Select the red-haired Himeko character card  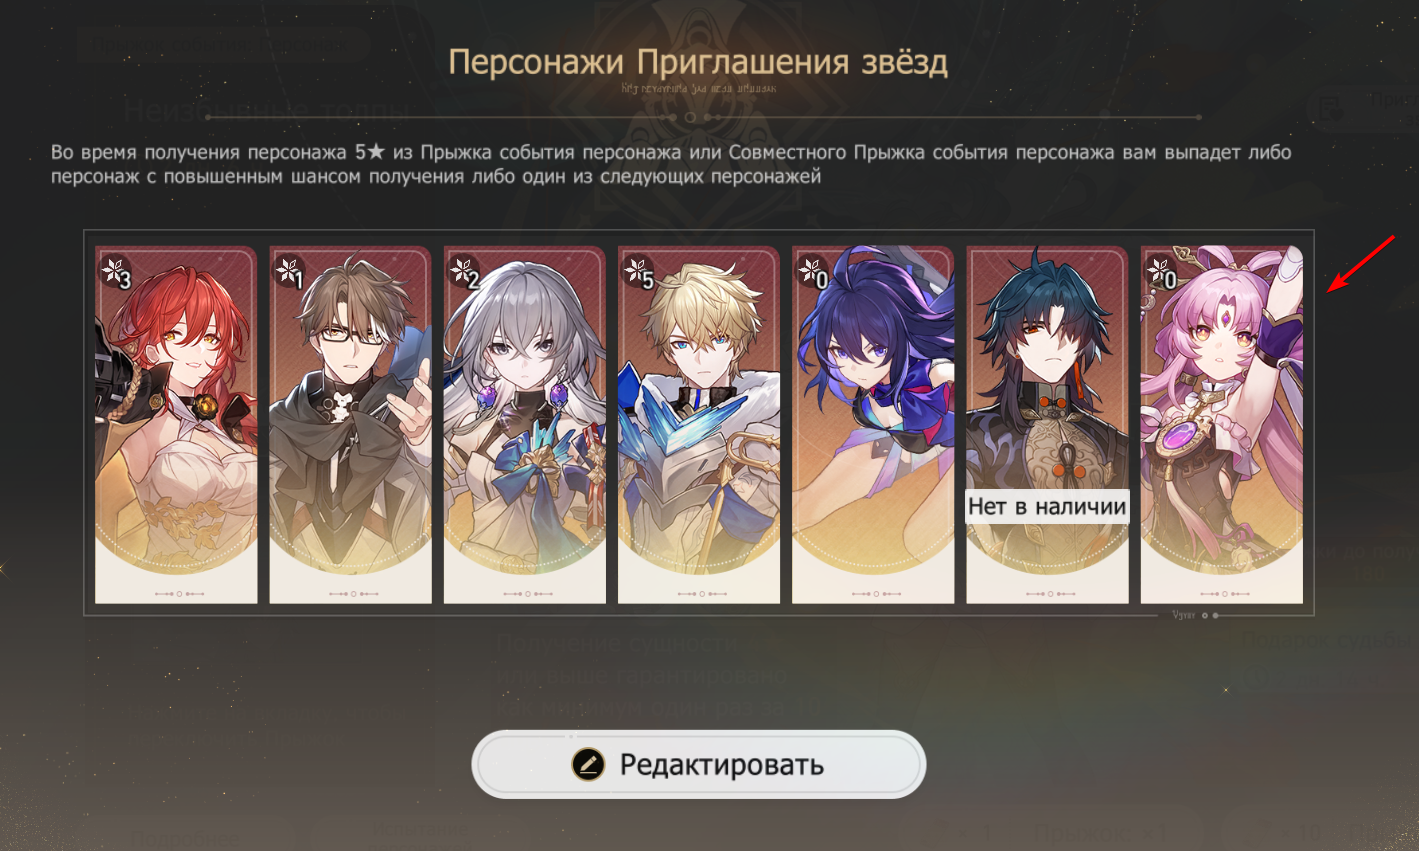click(x=176, y=425)
